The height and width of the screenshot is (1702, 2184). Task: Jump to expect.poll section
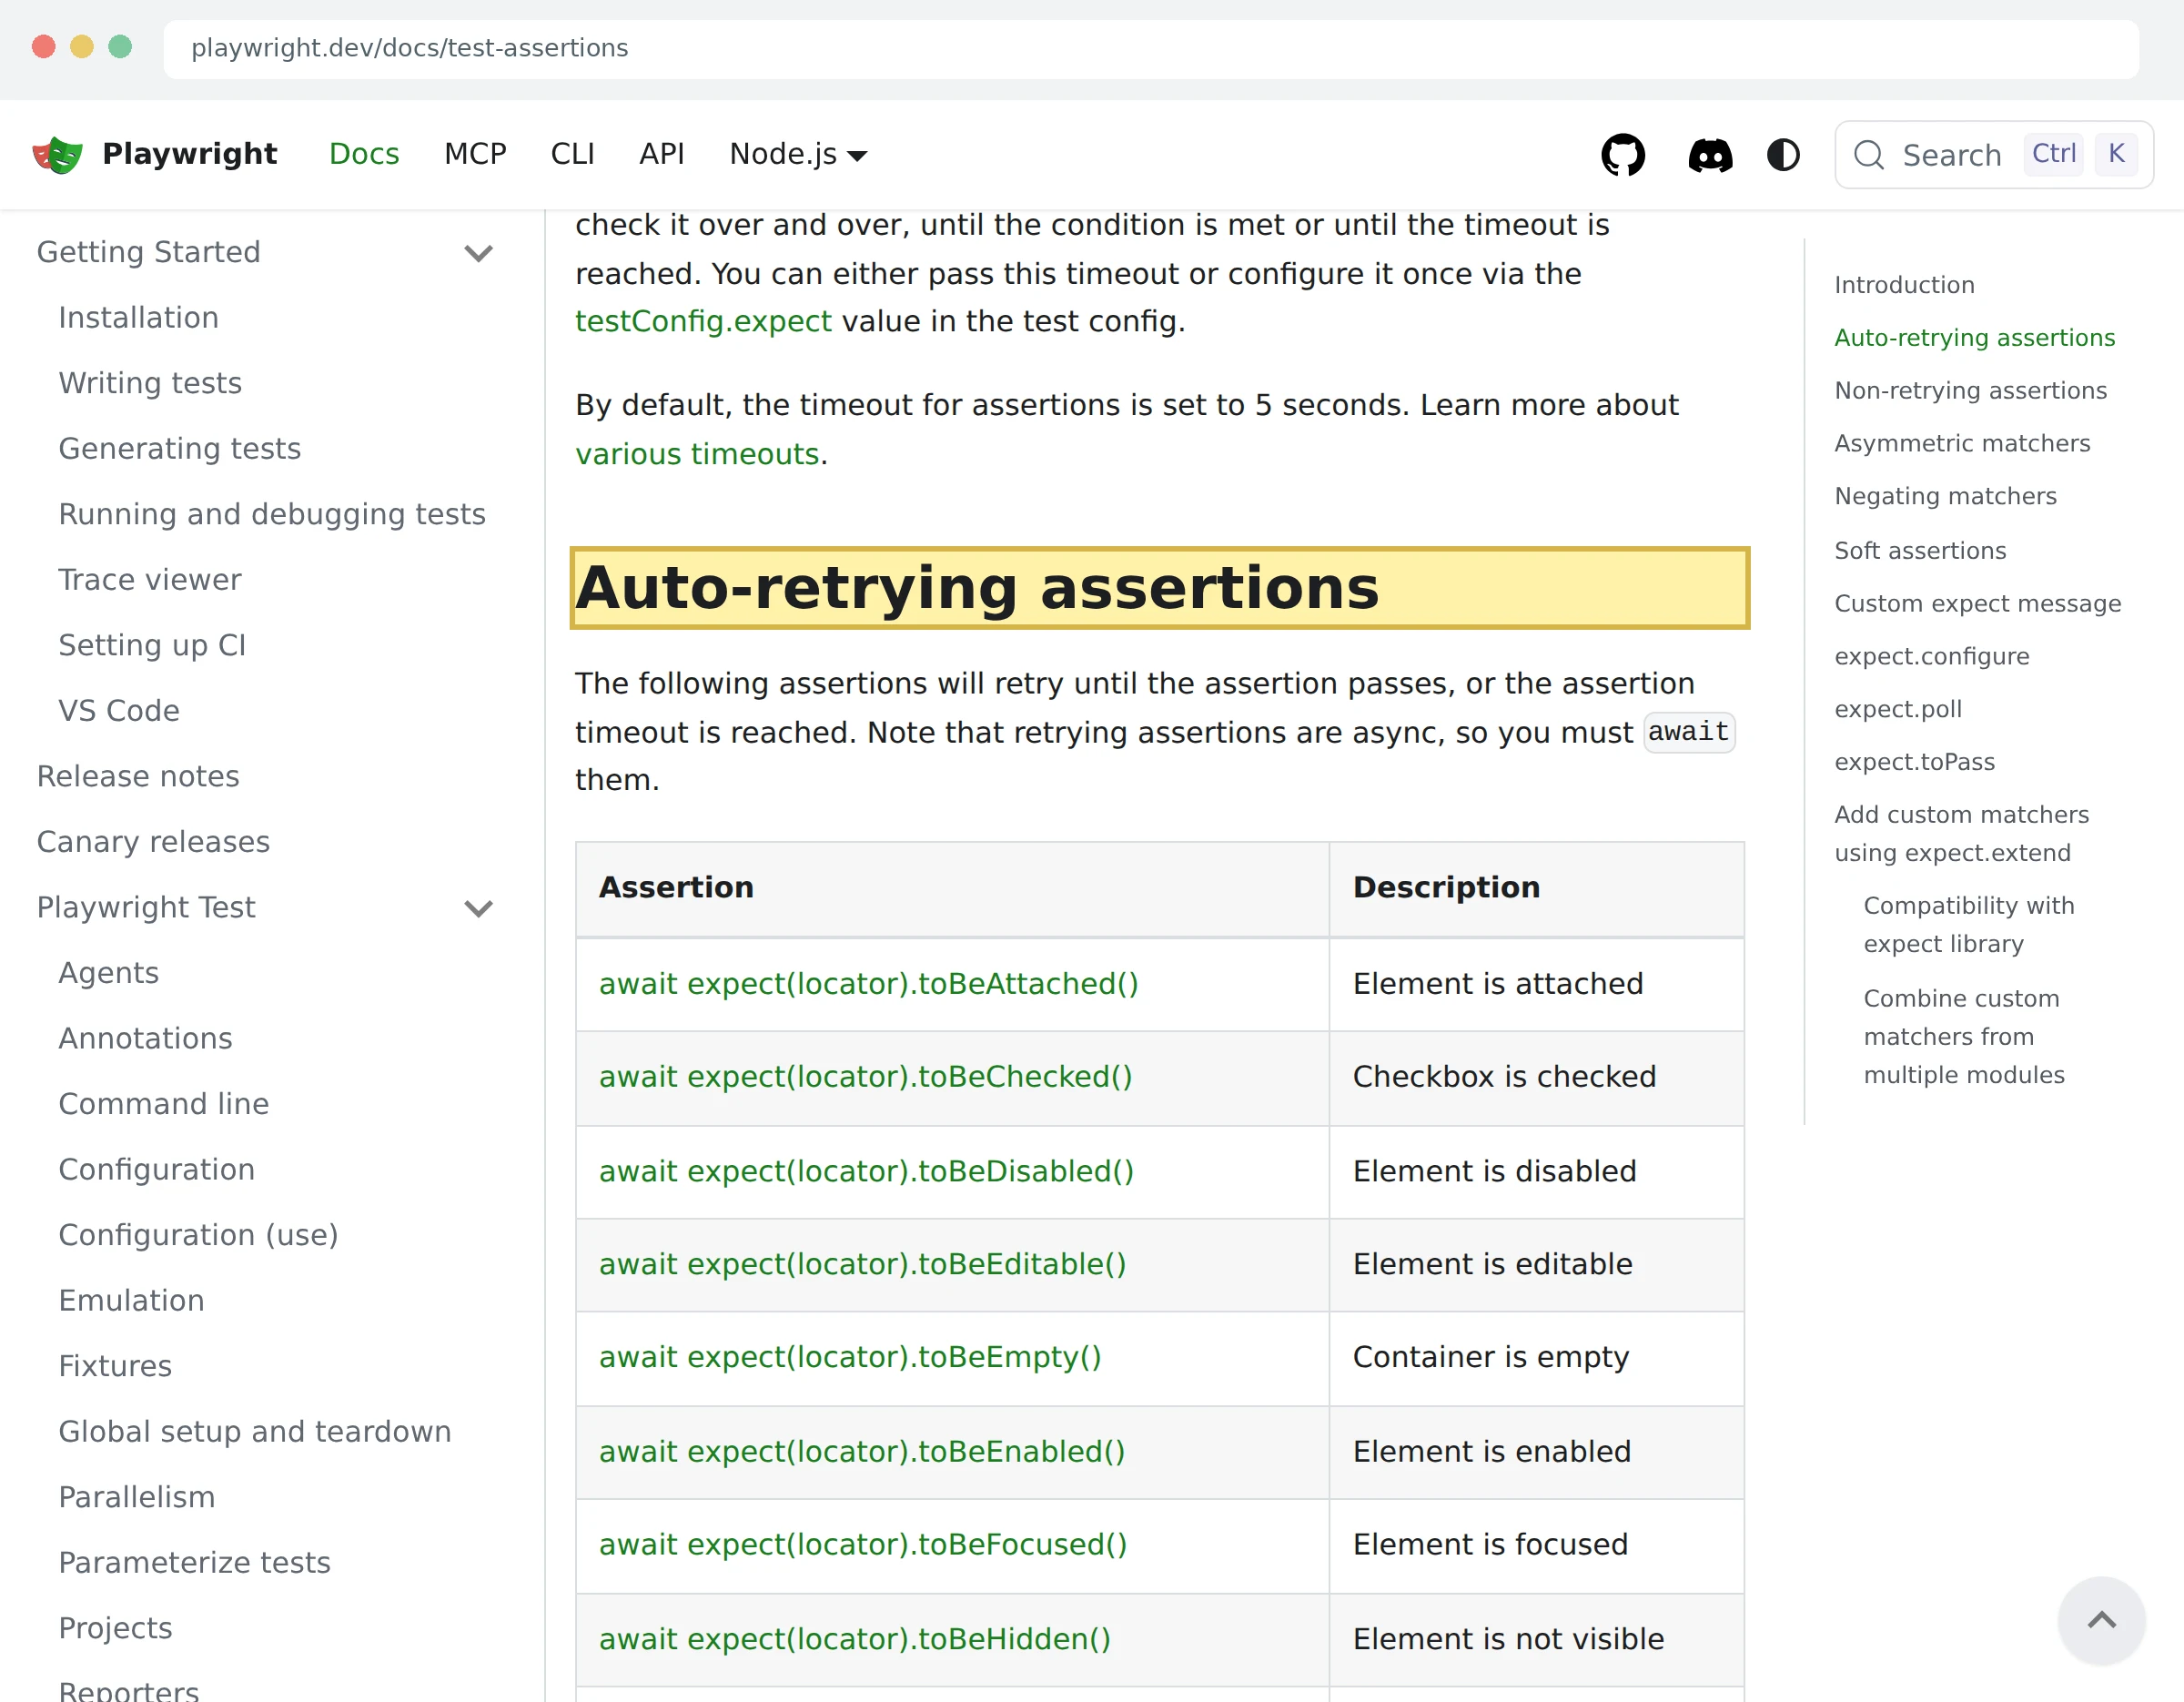1898,709
